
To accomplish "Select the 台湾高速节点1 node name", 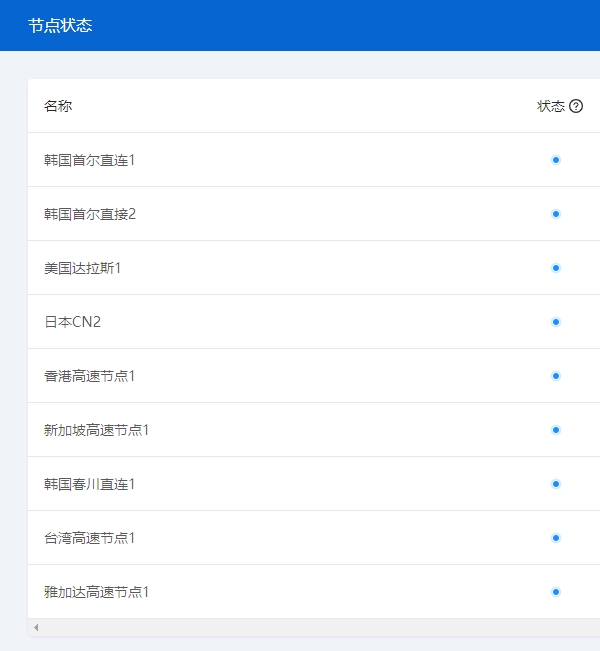I will tap(89, 538).
